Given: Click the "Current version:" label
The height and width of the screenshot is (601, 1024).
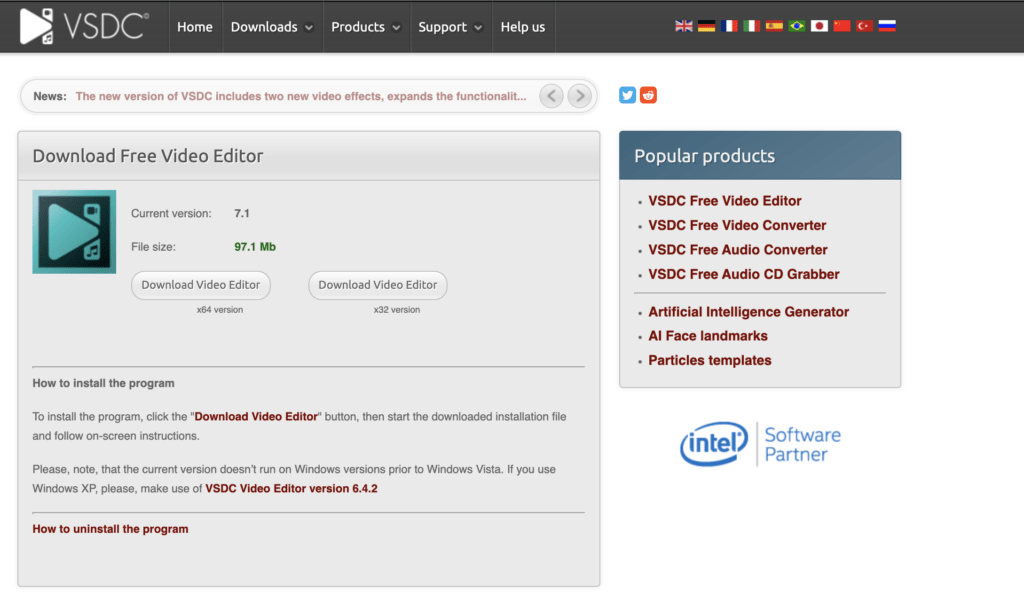Looking at the screenshot, I should click(x=171, y=214).
